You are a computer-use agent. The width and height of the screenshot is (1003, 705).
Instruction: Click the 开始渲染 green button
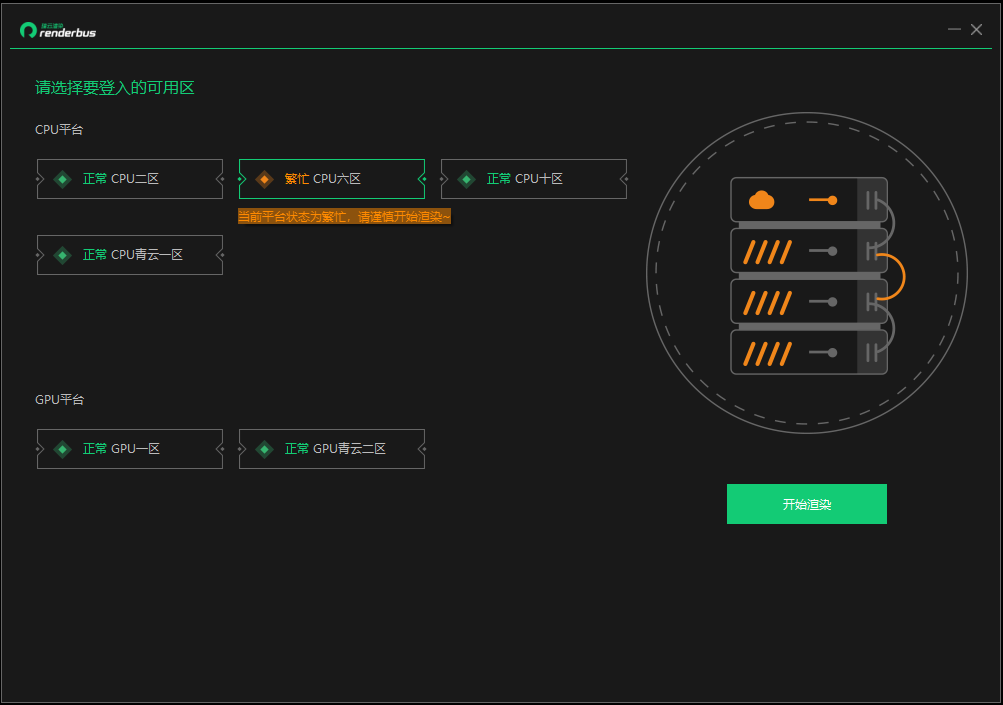(x=806, y=503)
